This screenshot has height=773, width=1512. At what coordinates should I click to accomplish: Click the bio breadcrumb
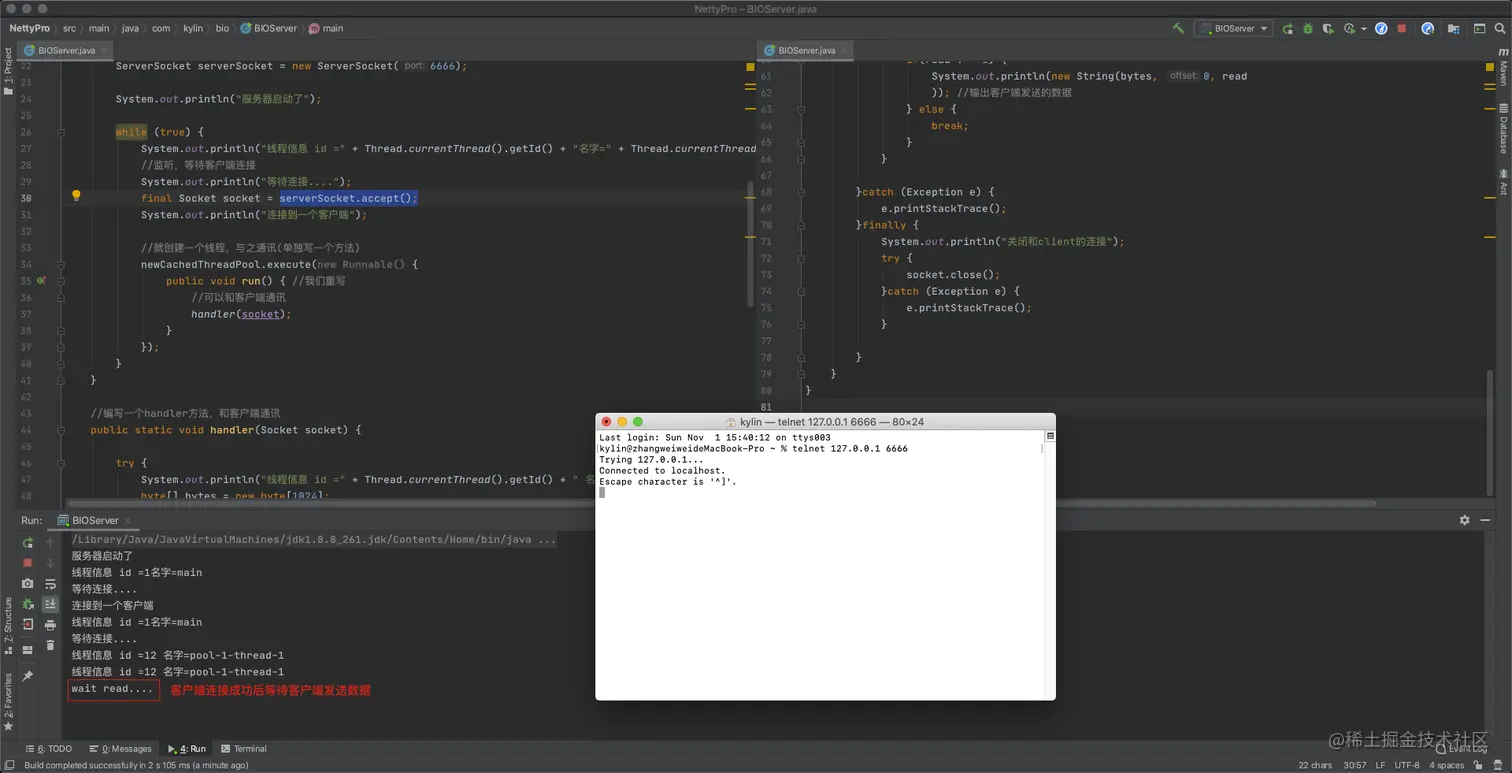pos(222,28)
